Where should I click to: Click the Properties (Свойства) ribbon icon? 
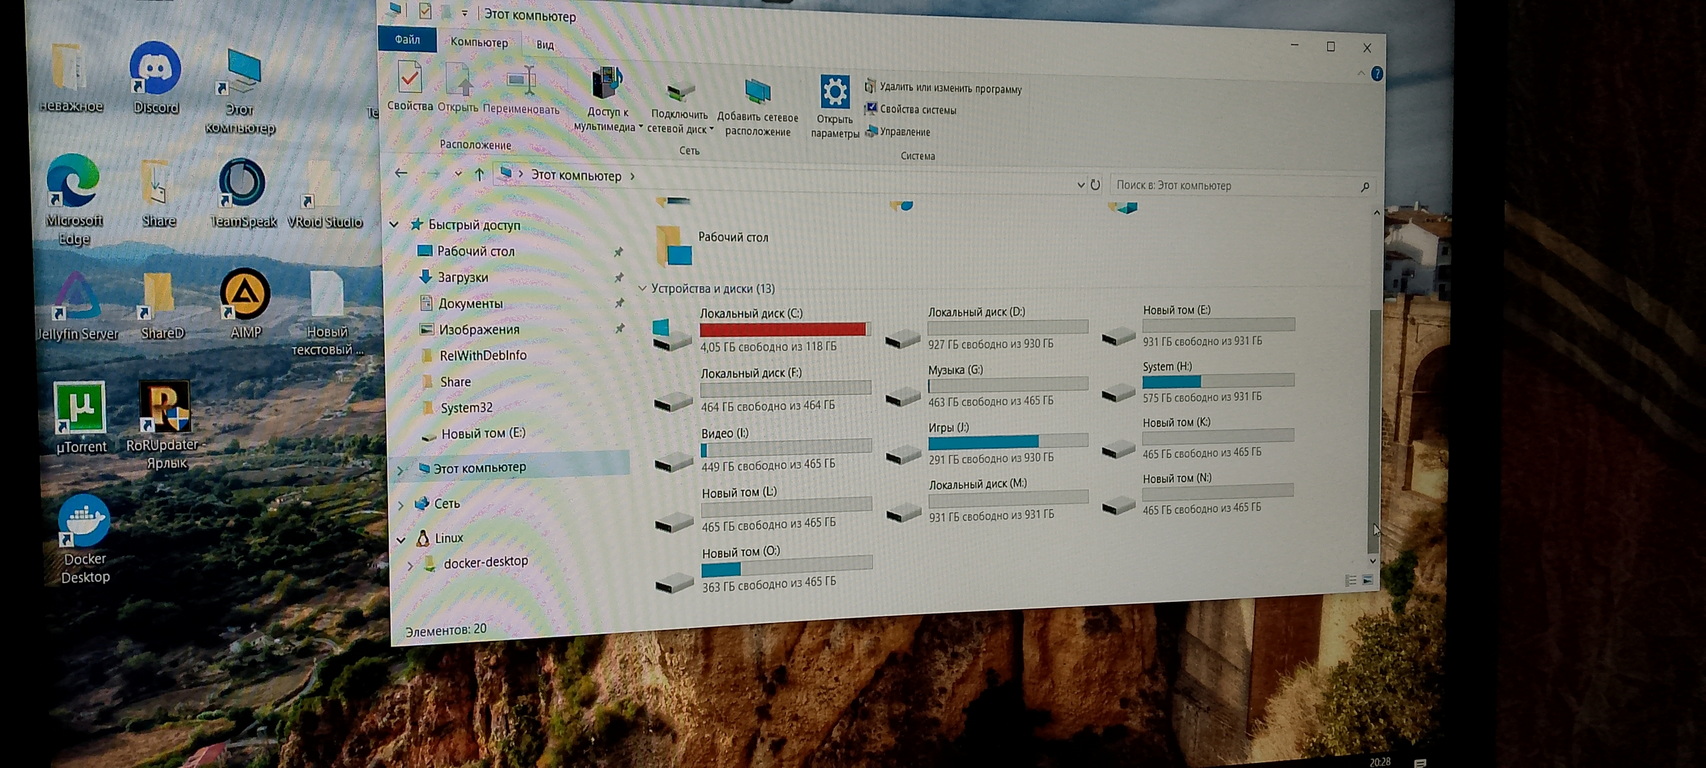point(410,80)
